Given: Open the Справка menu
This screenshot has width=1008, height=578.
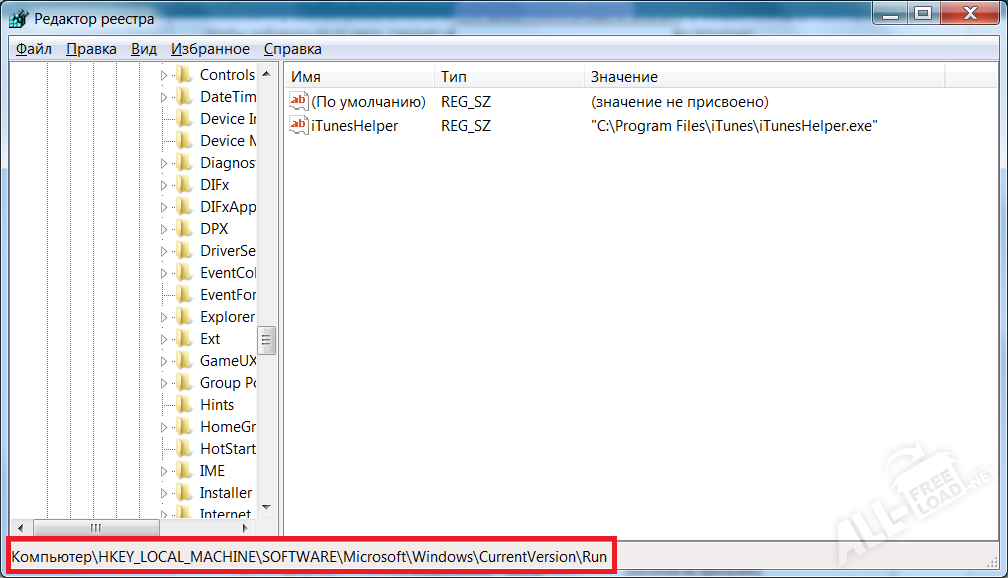Looking at the screenshot, I should (x=293, y=49).
